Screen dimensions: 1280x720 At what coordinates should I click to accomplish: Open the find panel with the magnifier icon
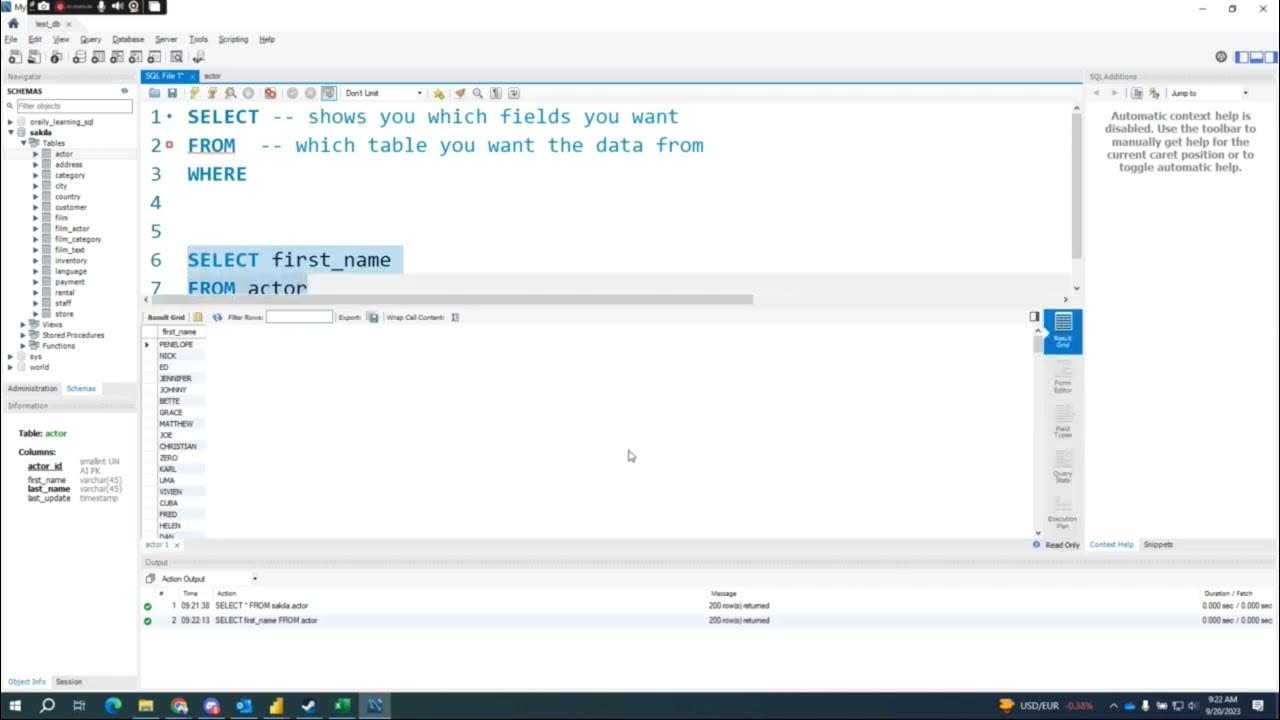pyautogui.click(x=478, y=93)
